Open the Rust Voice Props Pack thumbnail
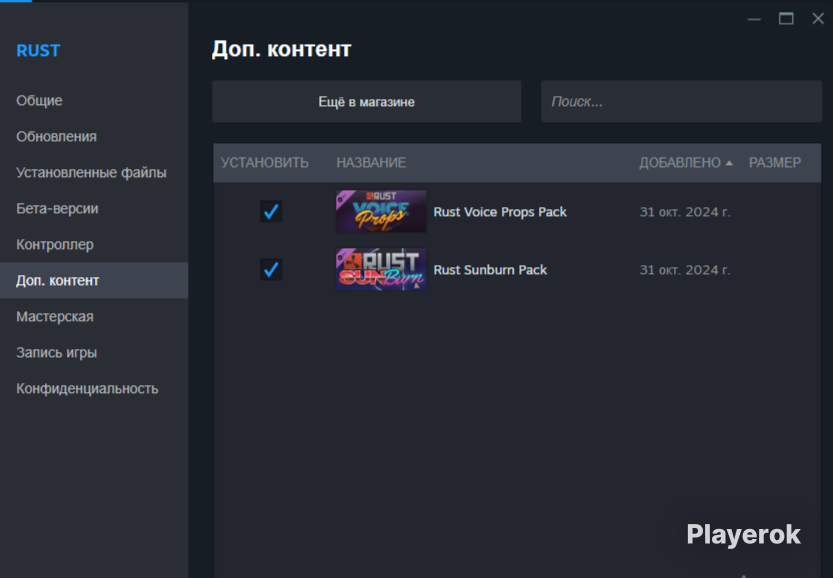The width and height of the screenshot is (833, 578). [381, 211]
